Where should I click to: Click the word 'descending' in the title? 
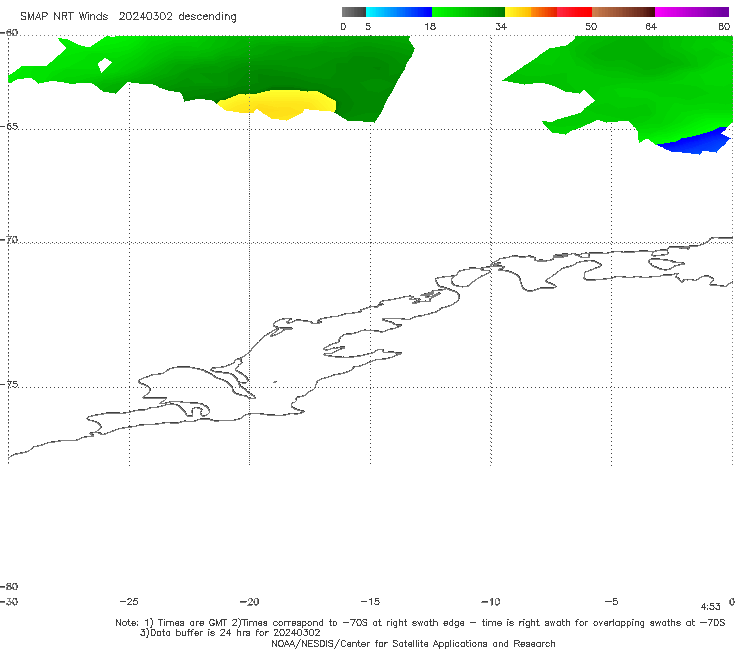coord(207,17)
